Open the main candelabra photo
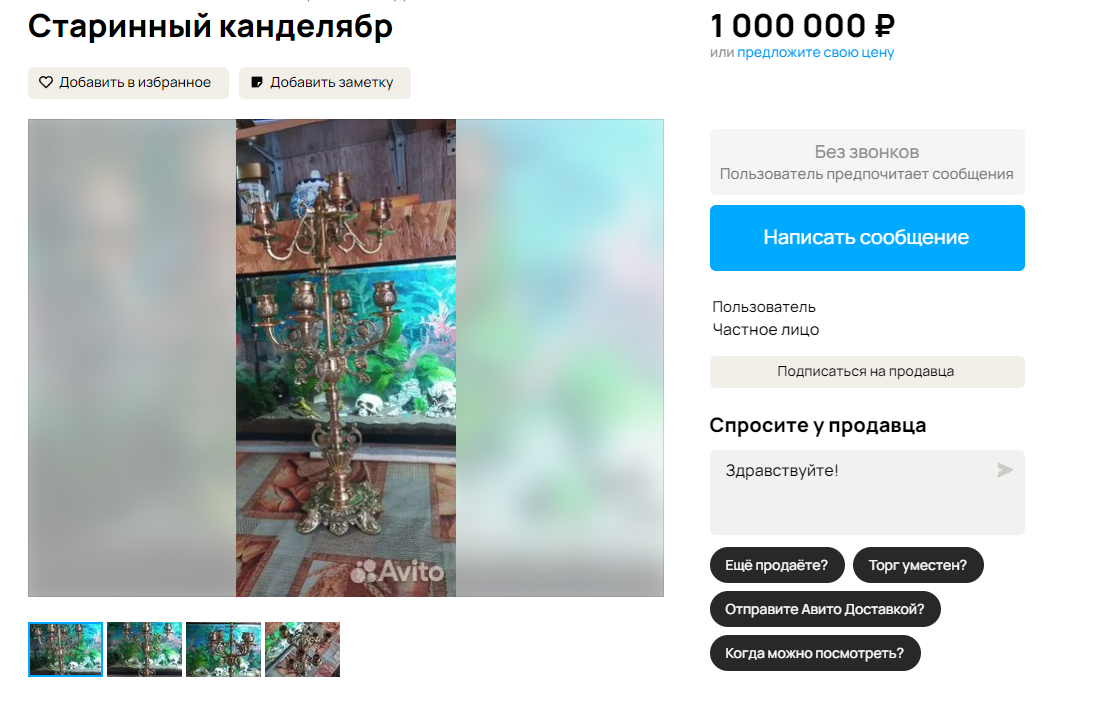Image resolution: width=1095 pixels, height=705 pixels. click(x=346, y=357)
